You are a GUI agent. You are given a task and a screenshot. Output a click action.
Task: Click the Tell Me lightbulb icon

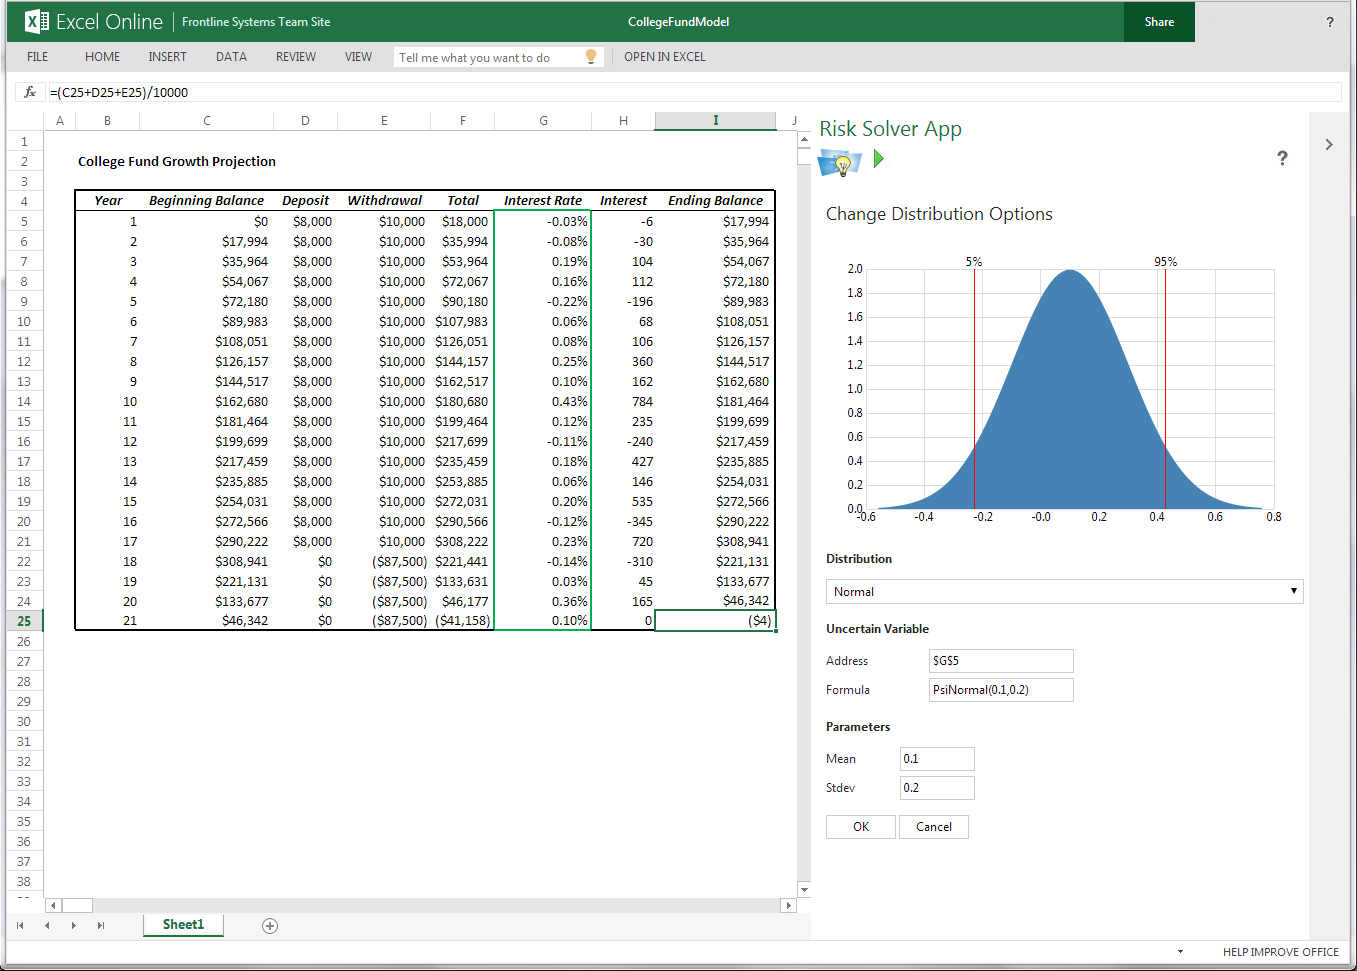tap(591, 57)
